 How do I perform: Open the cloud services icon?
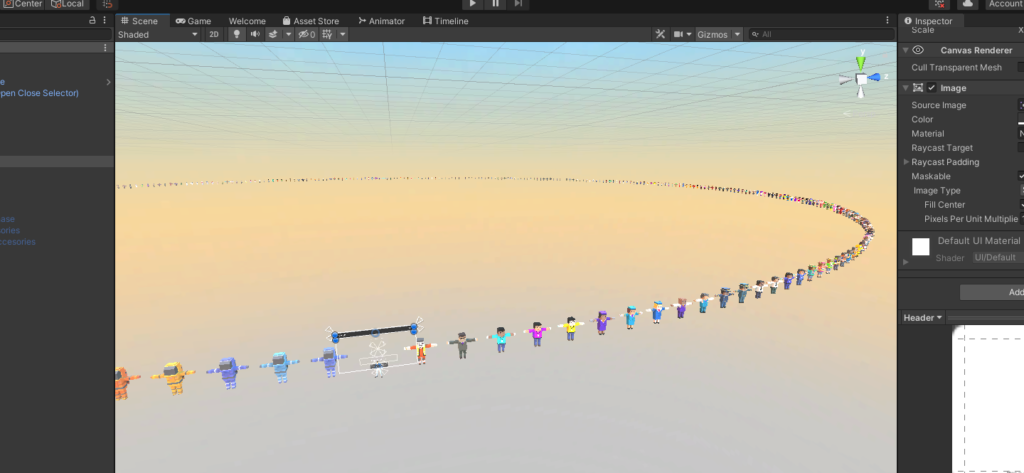[x=968, y=4]
